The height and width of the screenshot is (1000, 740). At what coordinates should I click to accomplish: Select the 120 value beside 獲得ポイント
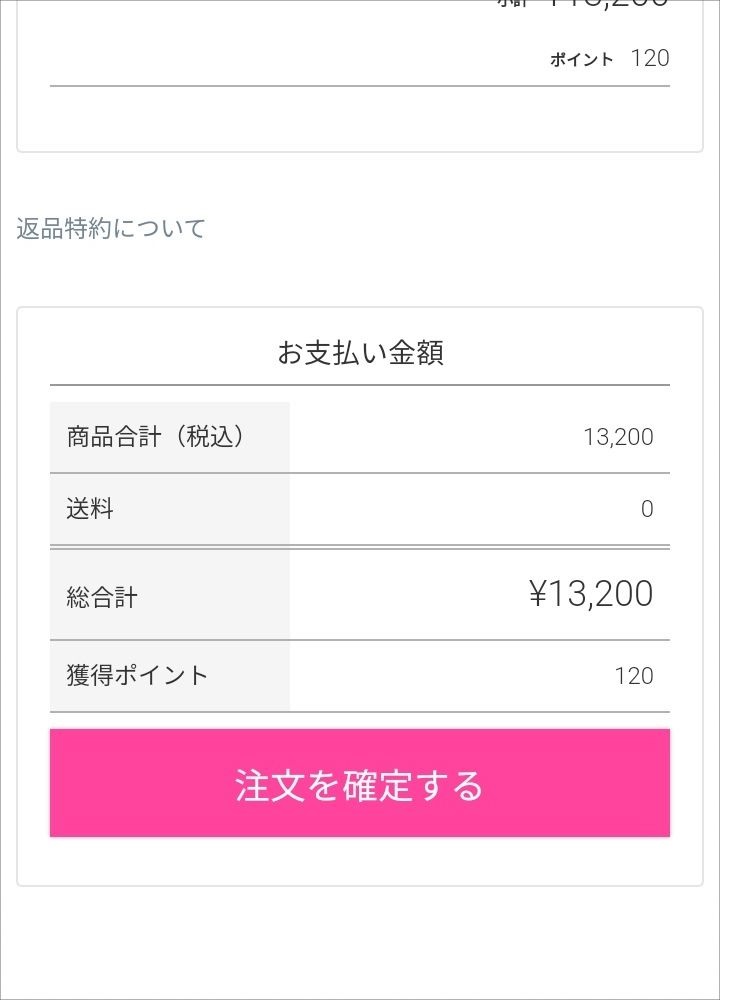tap(634, 676)
